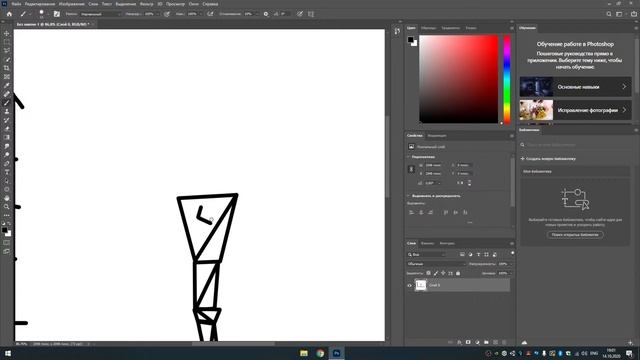Image resolution: width=640 pixels, height=360 pixels.
Task: Select the Rectangular Marquee tool
Action: 7,42
